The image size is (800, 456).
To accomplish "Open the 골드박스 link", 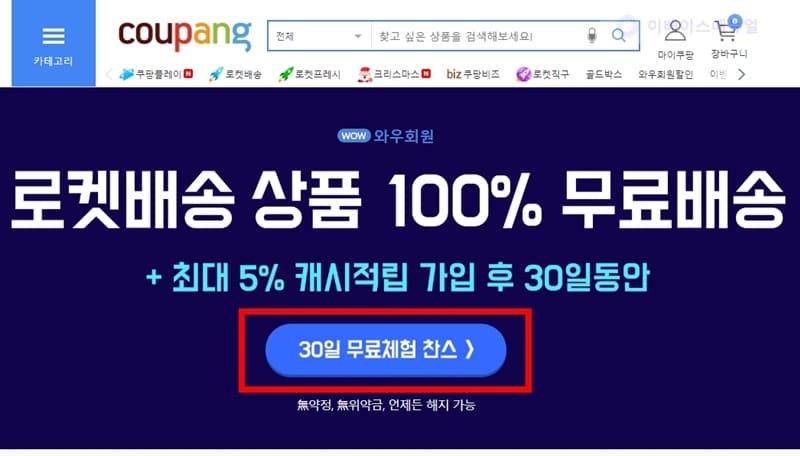I will [x=604, y=74].
